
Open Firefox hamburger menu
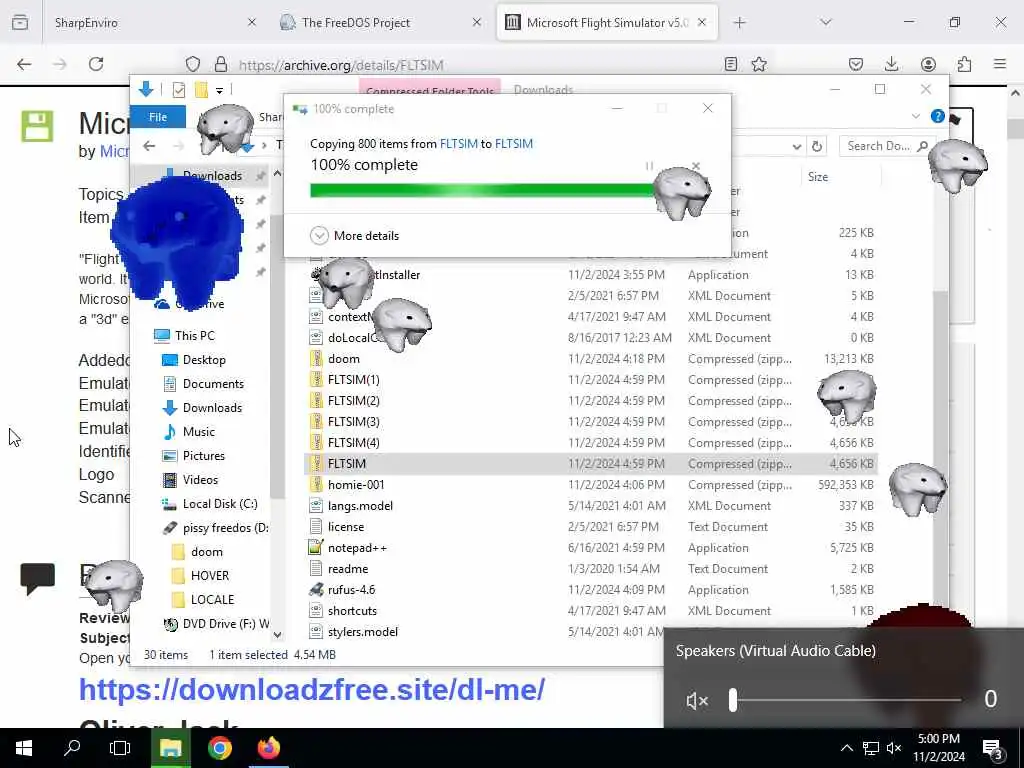(x=1000, y=64)
